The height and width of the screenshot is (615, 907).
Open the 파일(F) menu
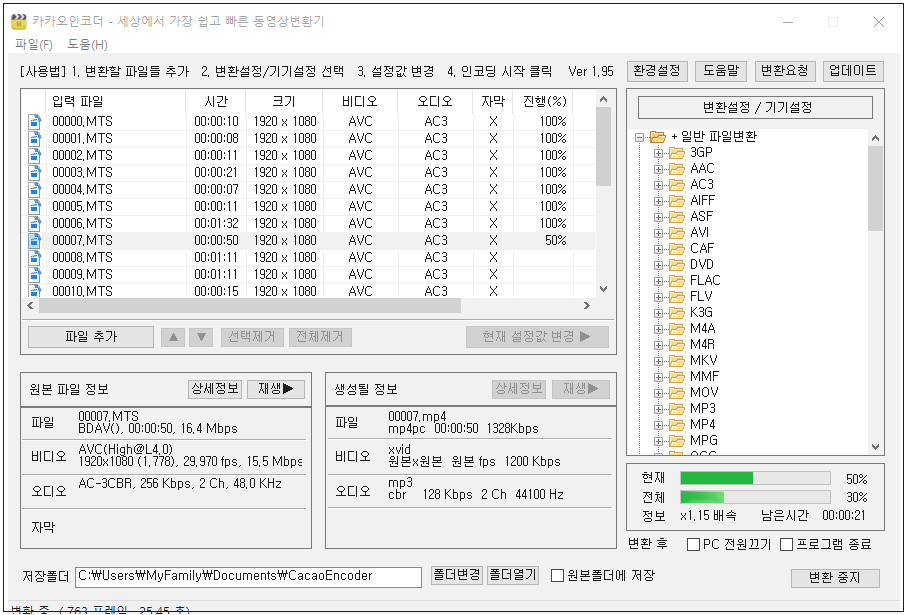point(34,45)
